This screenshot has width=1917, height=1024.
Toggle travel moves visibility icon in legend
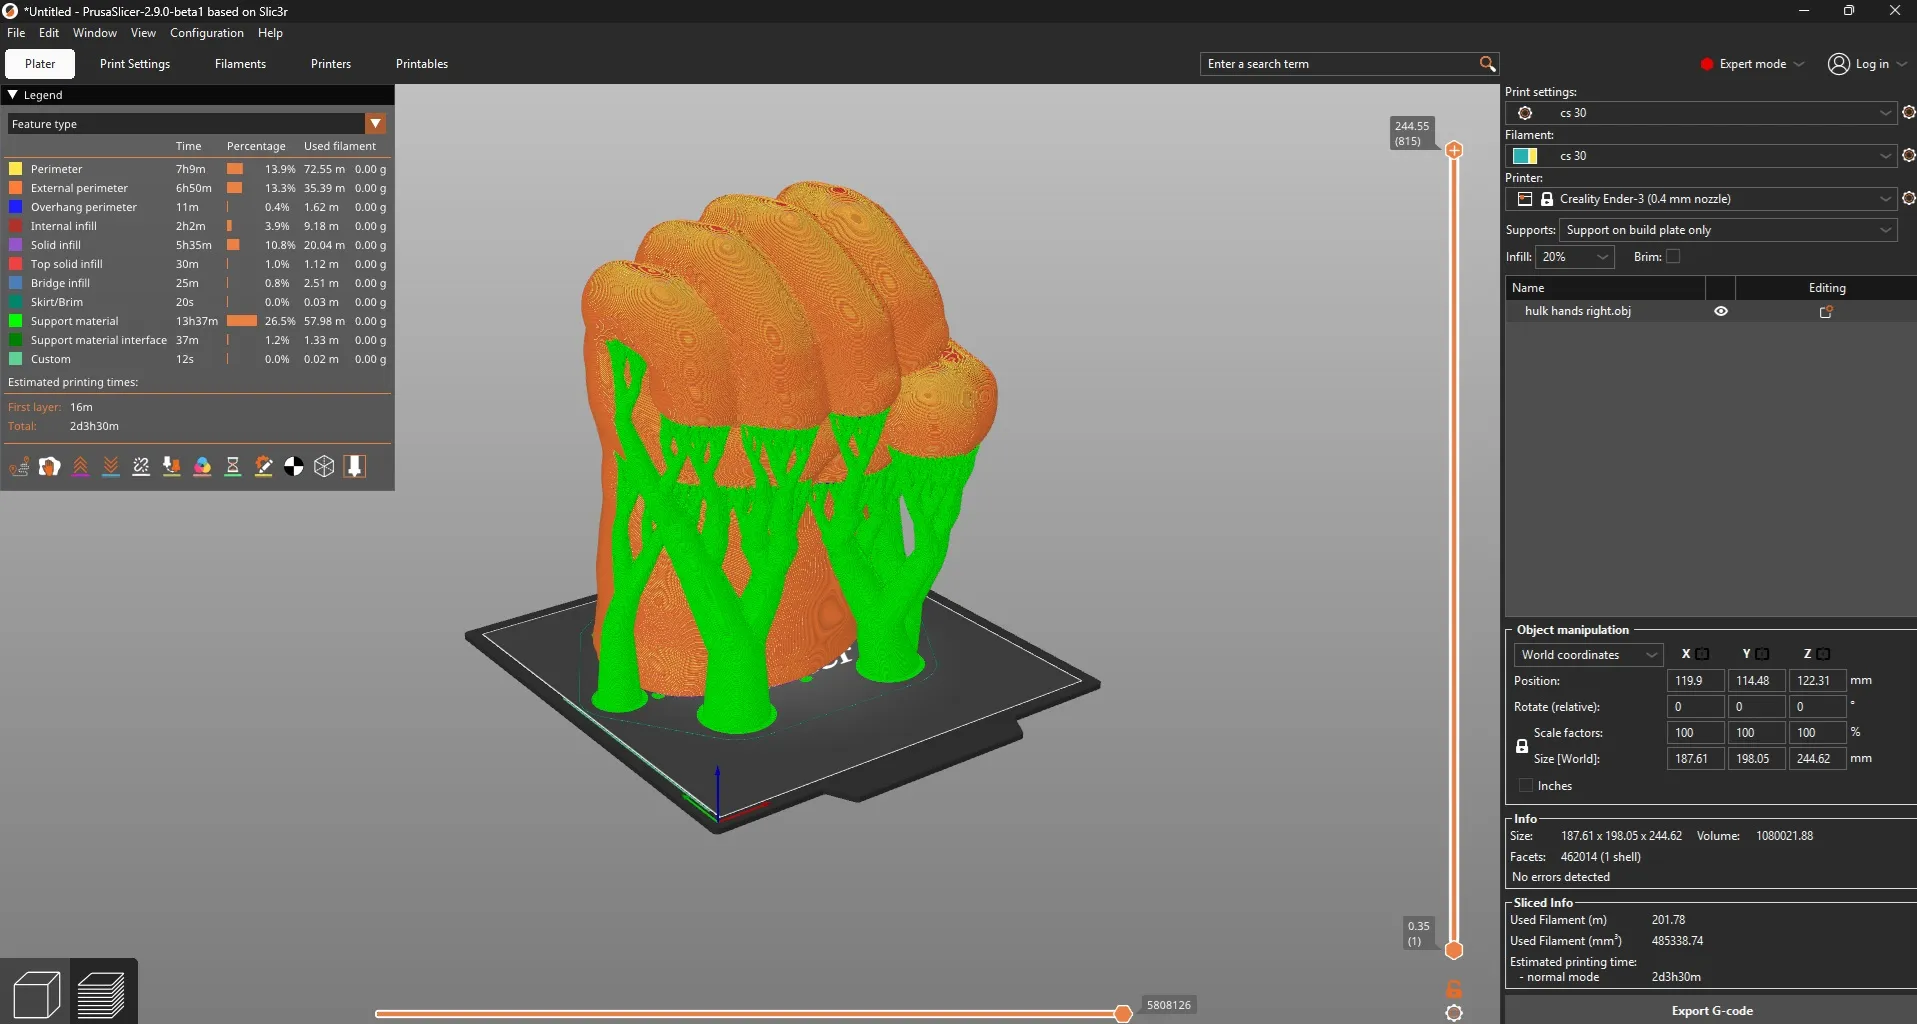(x=19, y=467)
